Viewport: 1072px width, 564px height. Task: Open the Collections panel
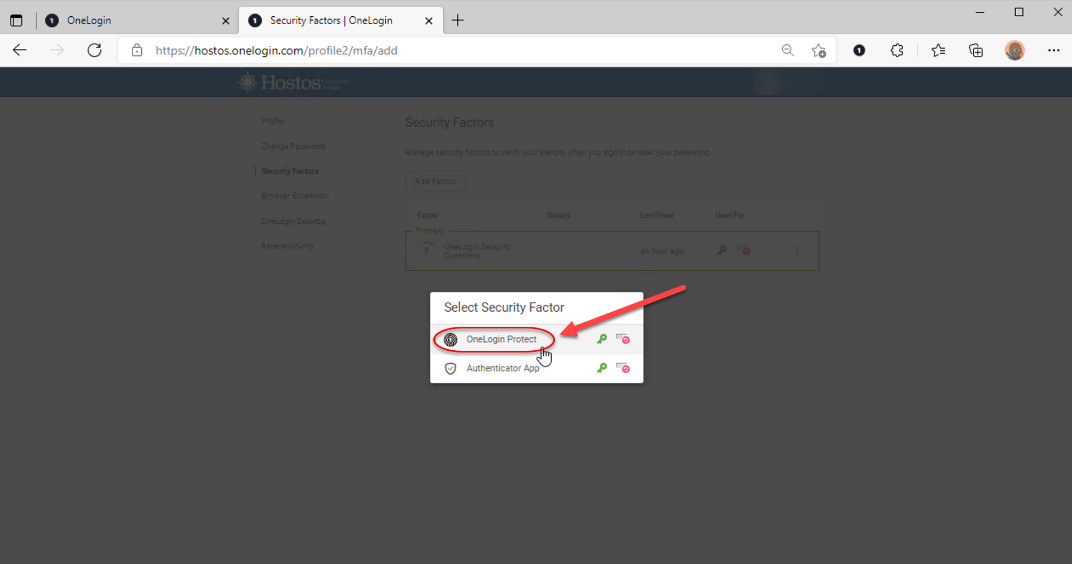(976, 51)
